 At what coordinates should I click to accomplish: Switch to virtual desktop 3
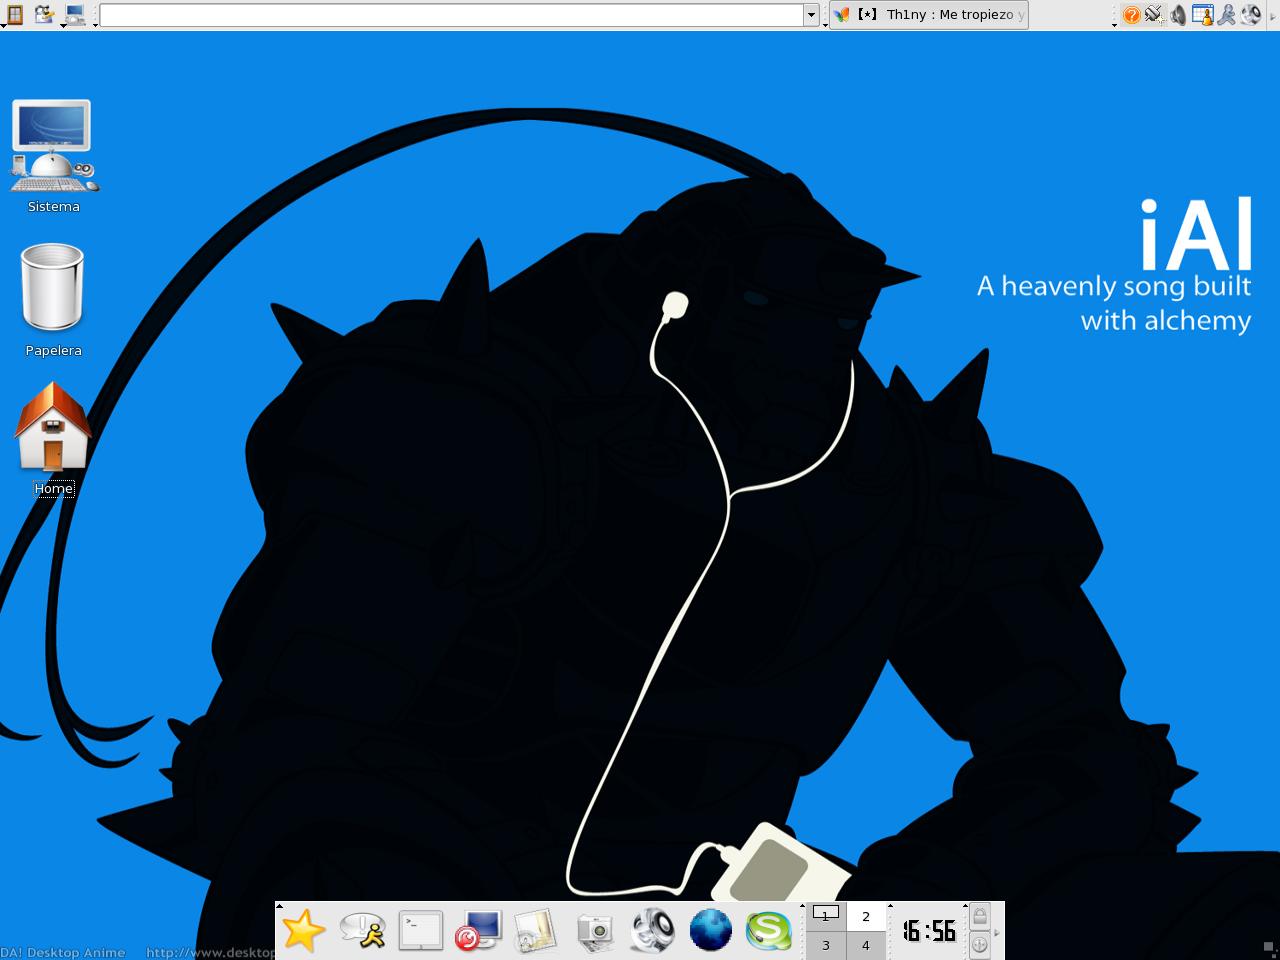click(826, 945)
